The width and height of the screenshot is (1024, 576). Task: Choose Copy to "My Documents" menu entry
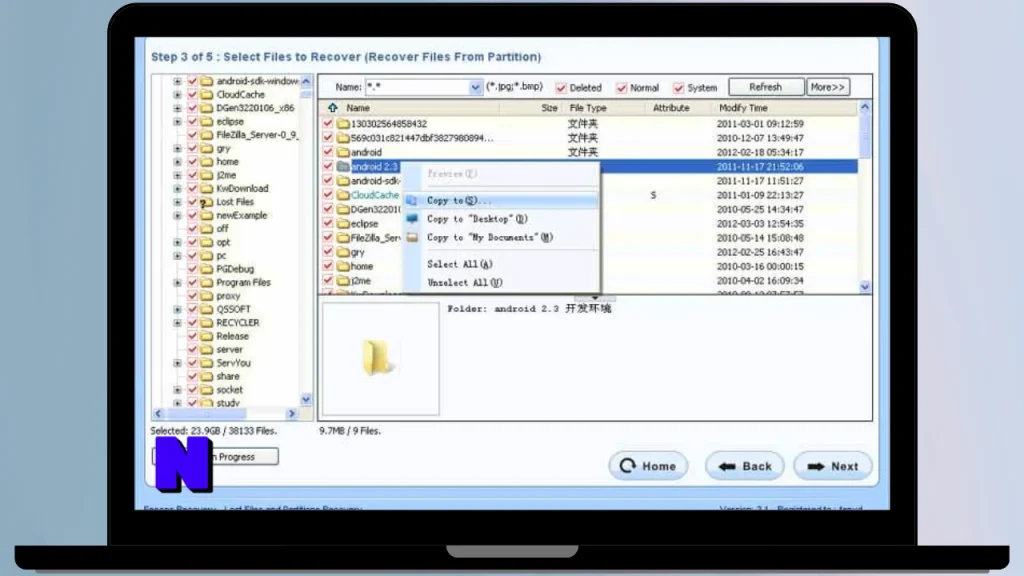click(500, 238)
